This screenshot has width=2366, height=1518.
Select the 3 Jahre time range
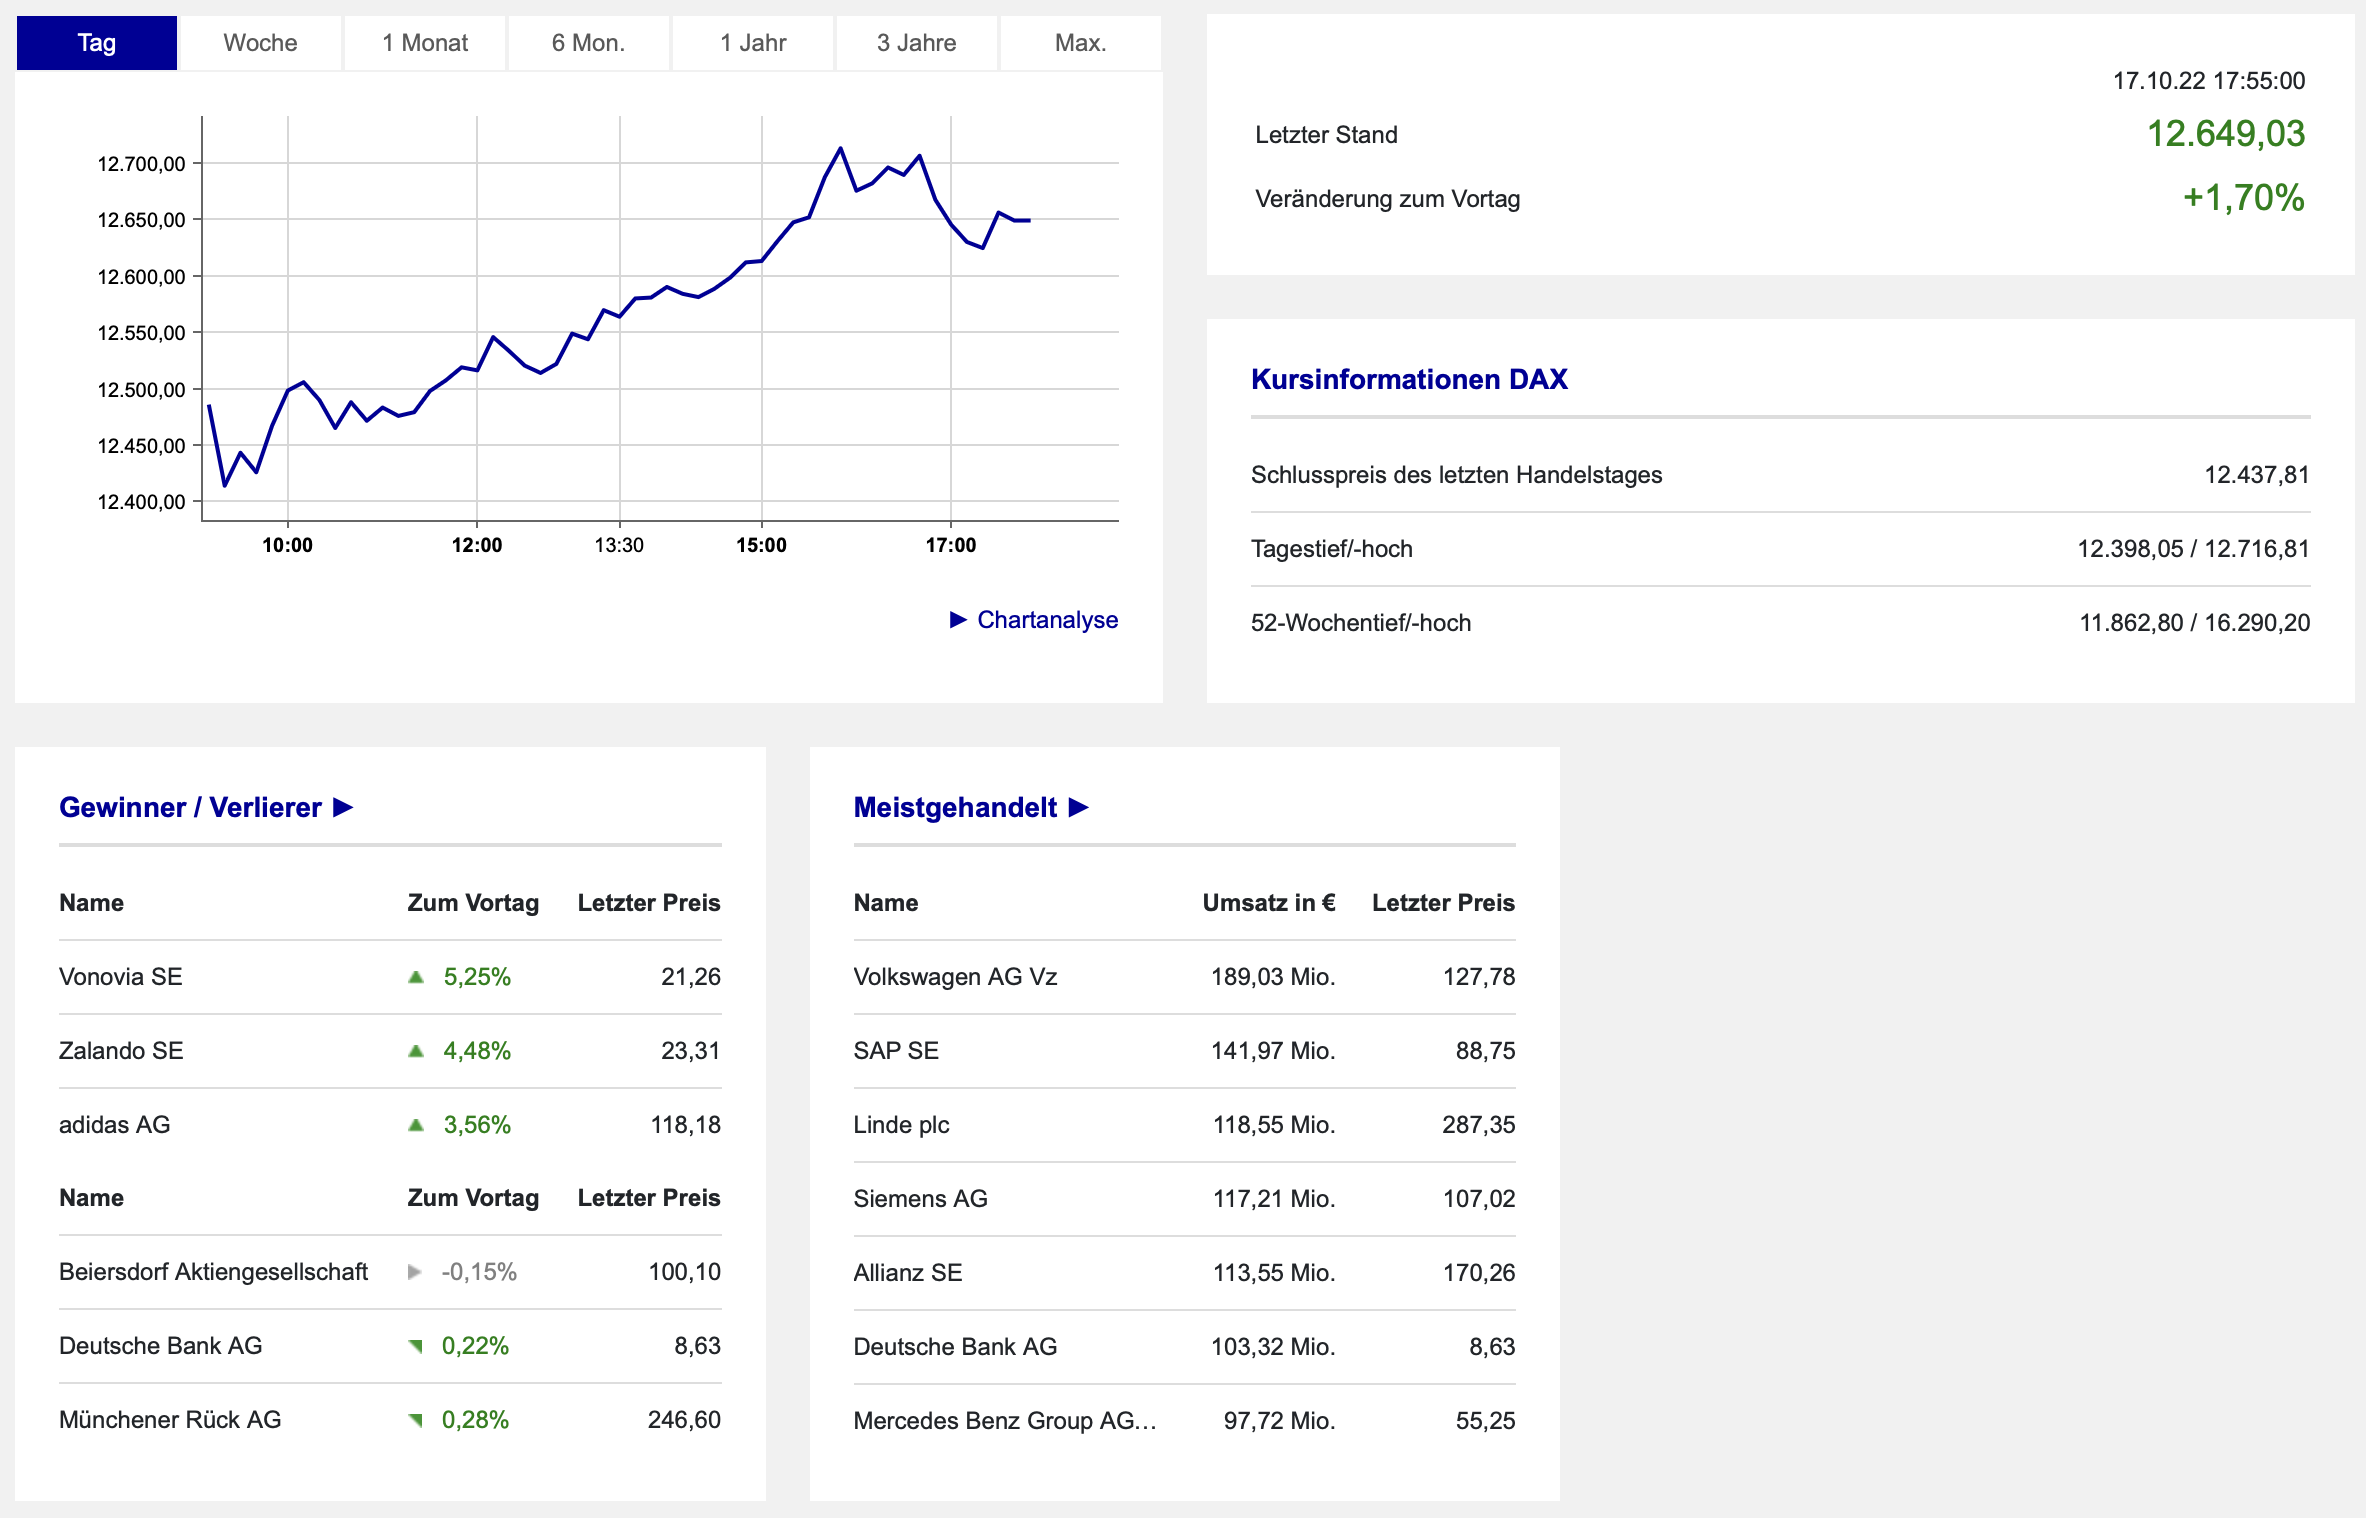pos(916,43)
